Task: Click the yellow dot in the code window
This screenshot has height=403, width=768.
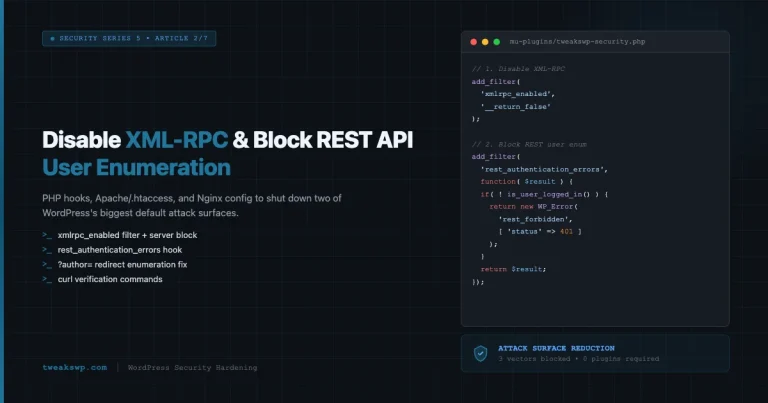Action: pos(485,42)
